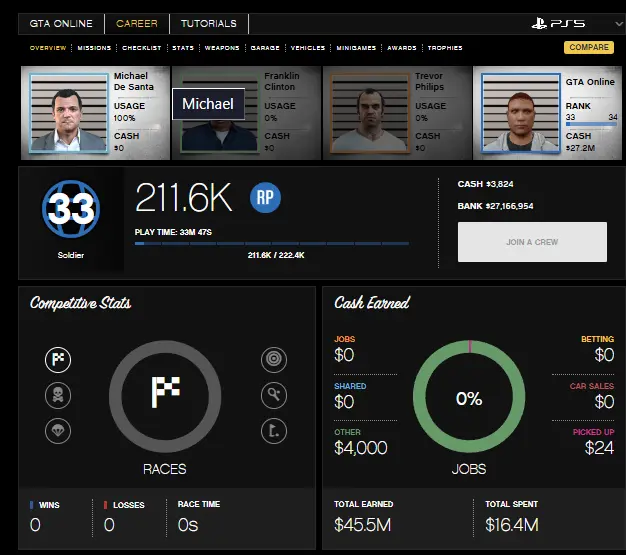Select the Races checkered flag icon
626x555 pixels.
coord(58,359)
